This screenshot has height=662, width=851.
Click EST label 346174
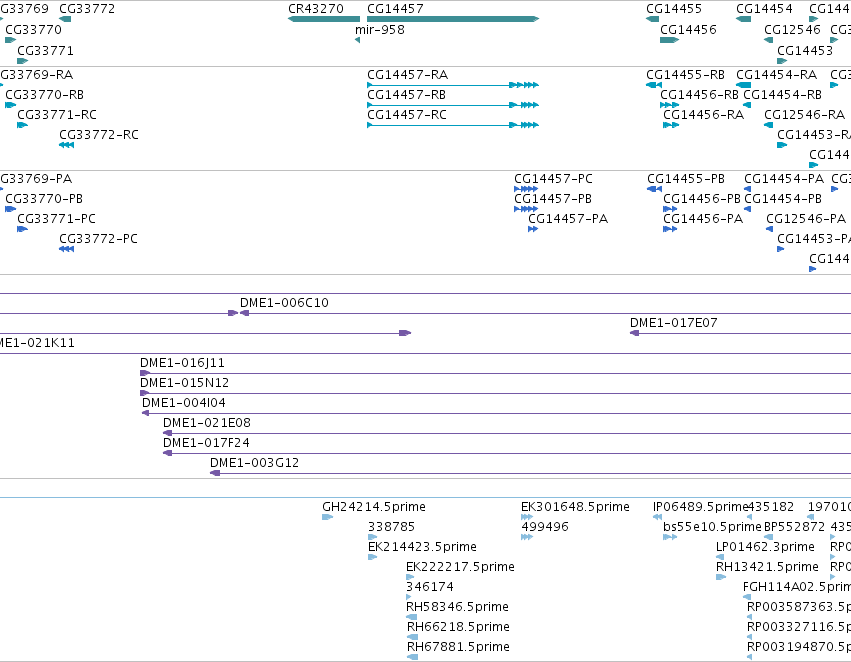tap(430, 588)
